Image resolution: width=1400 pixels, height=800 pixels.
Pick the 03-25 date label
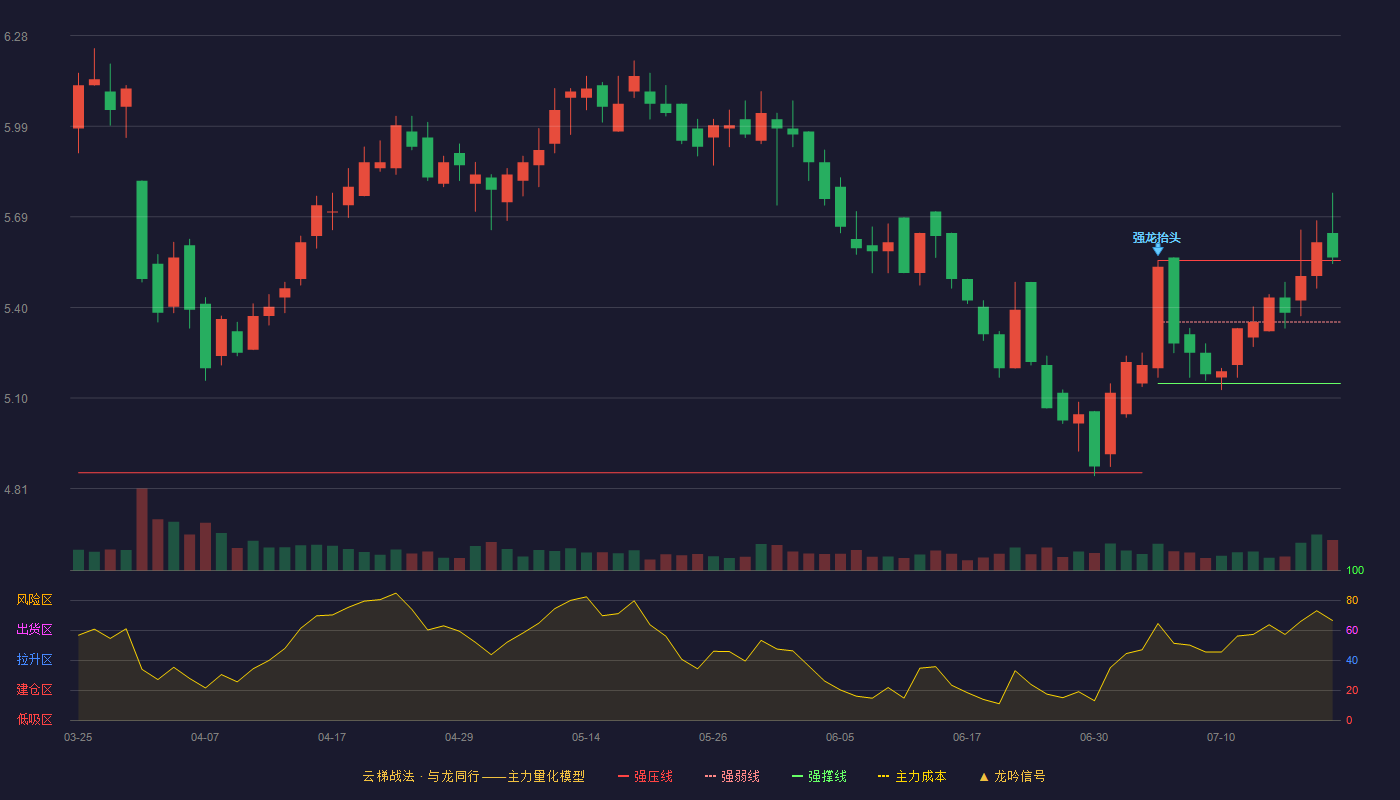click(78, 737)
